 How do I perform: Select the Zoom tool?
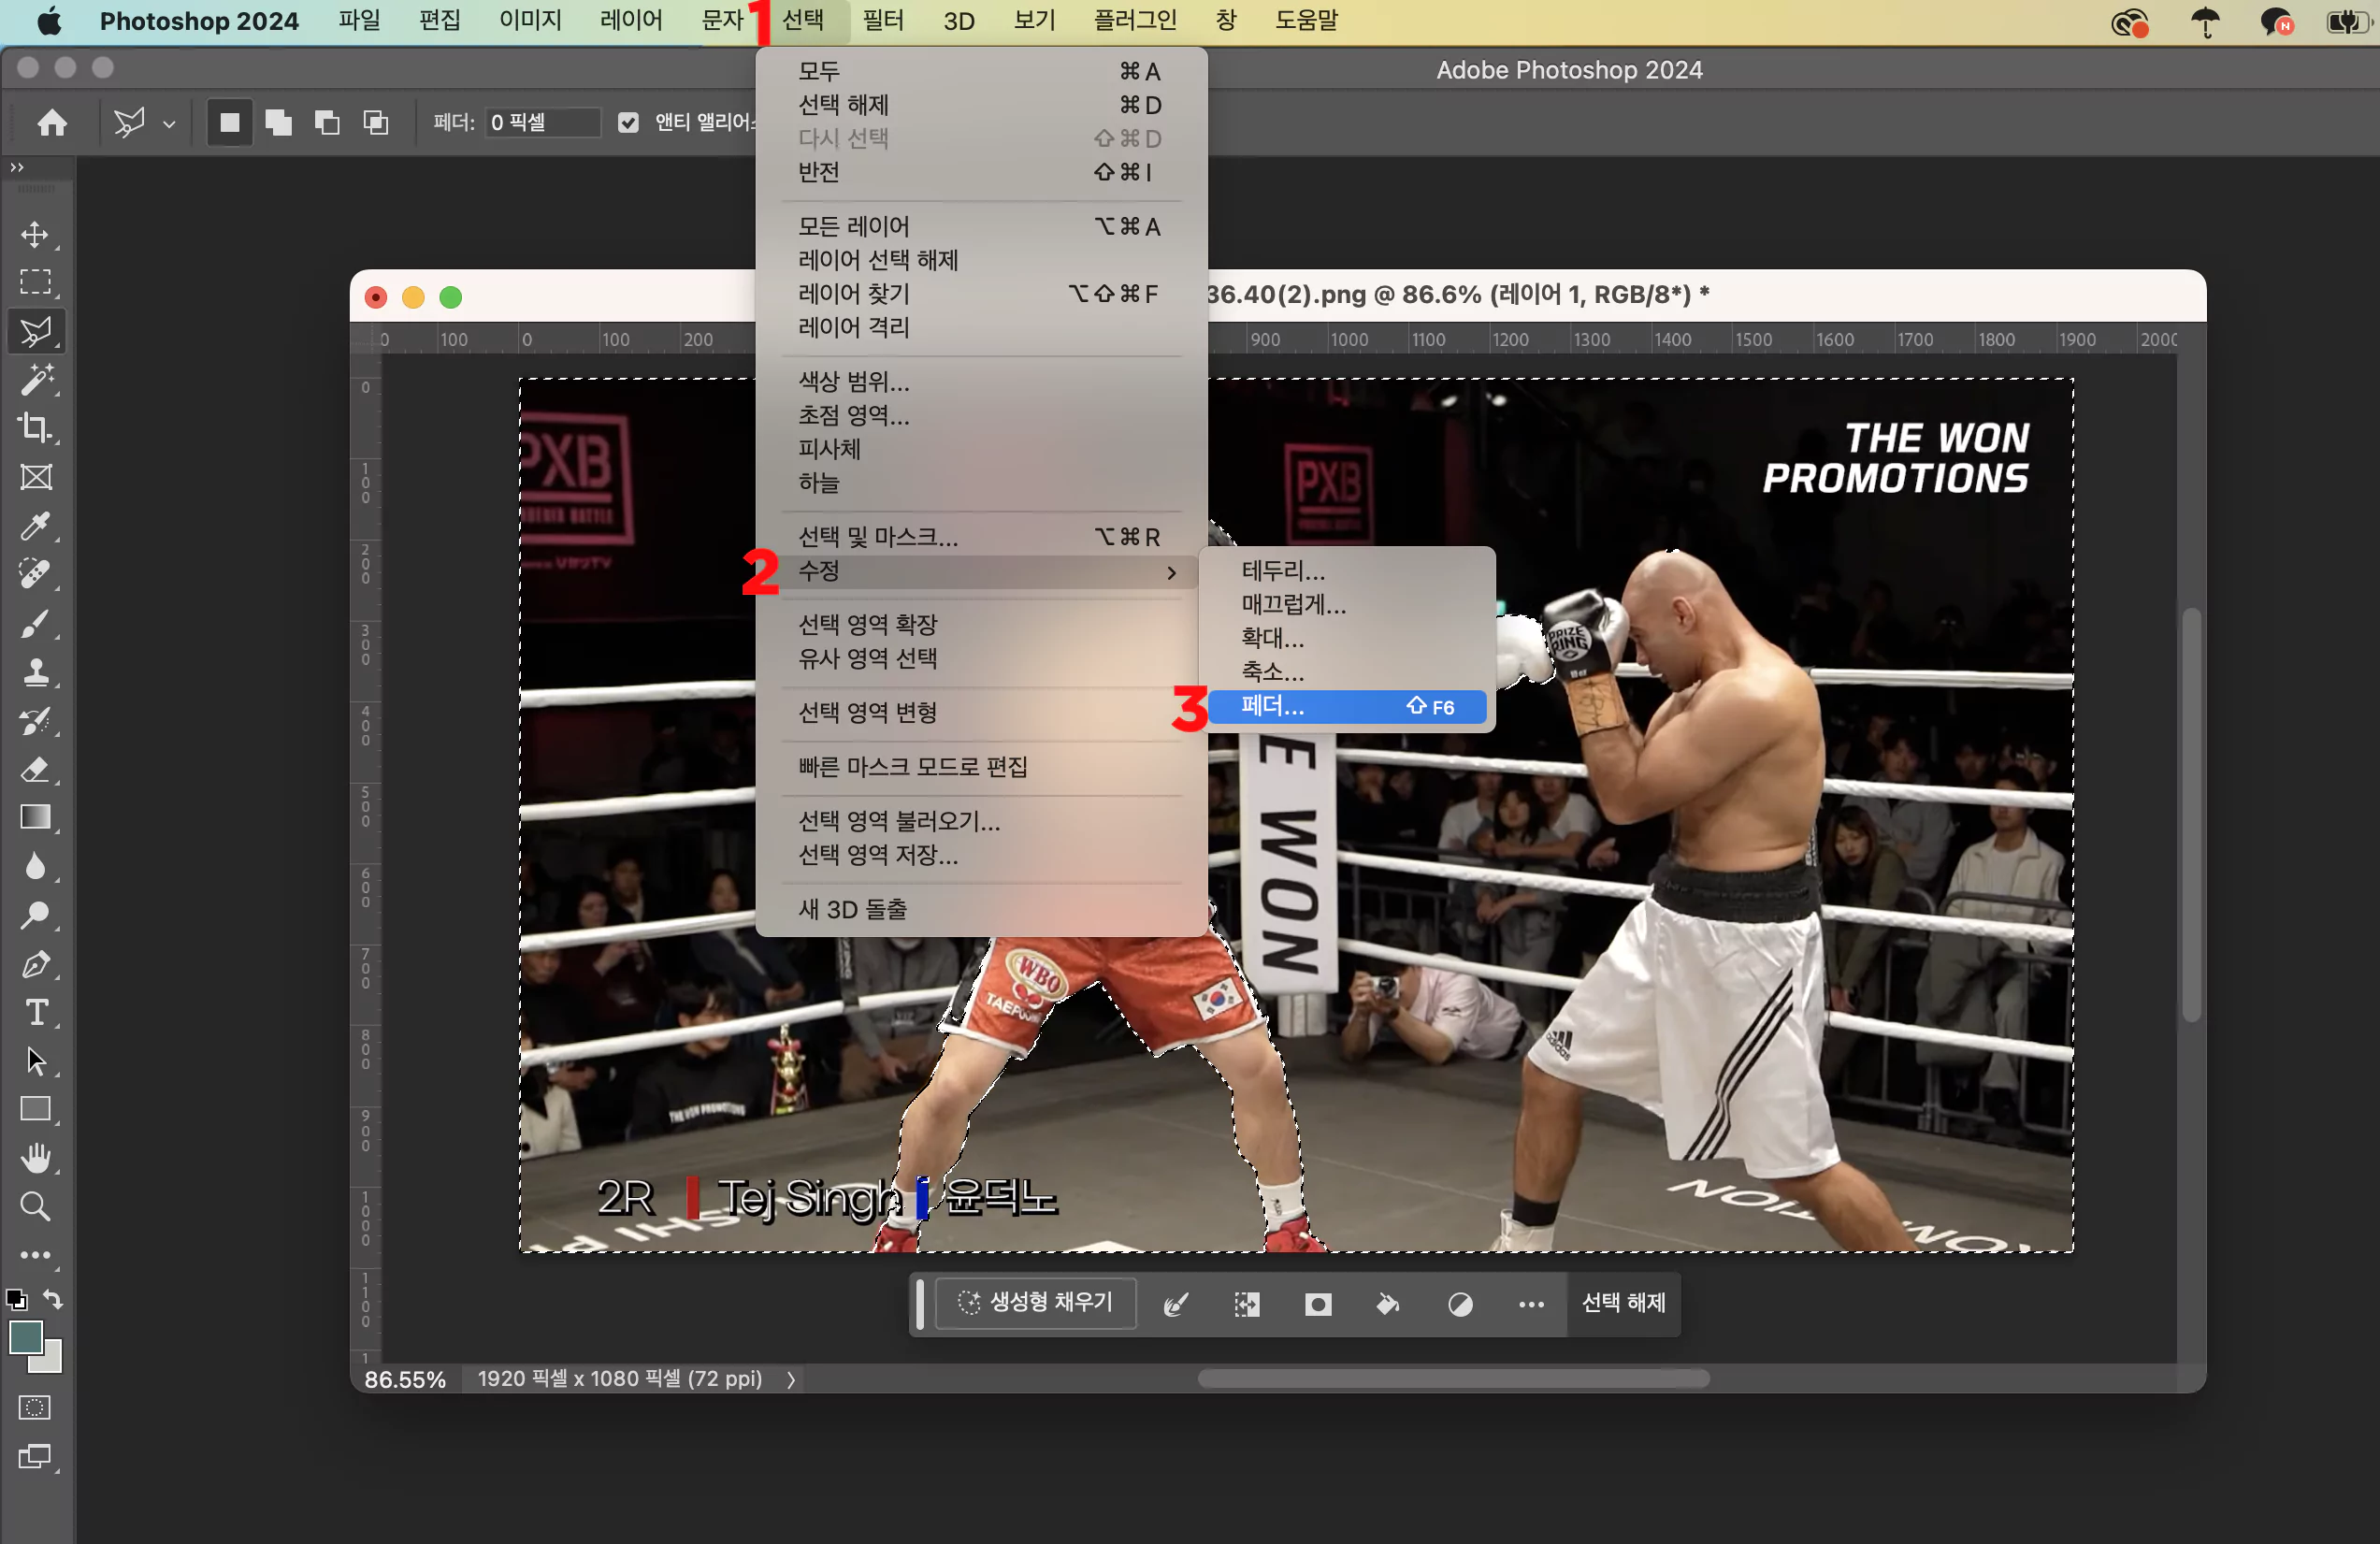tap(36, 1206)
